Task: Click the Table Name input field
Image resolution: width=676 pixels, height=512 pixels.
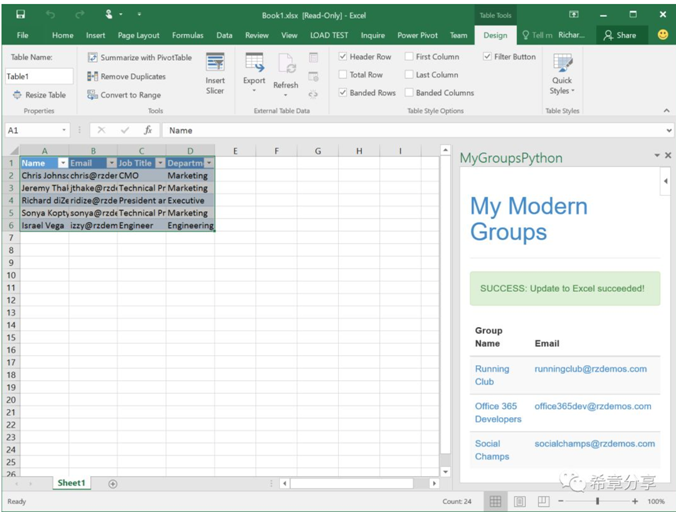Action: (39, 76)
